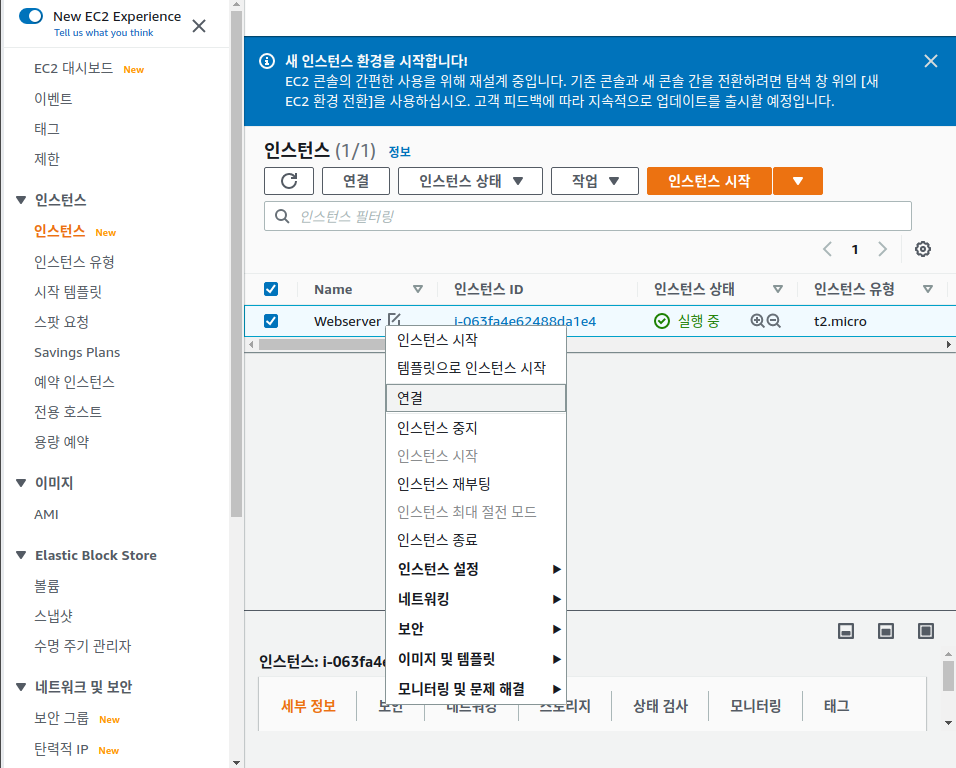Close the New EC2 Experience notice
Image resolution: width=956 pixels, height=768 pixels.
point(199,26)
